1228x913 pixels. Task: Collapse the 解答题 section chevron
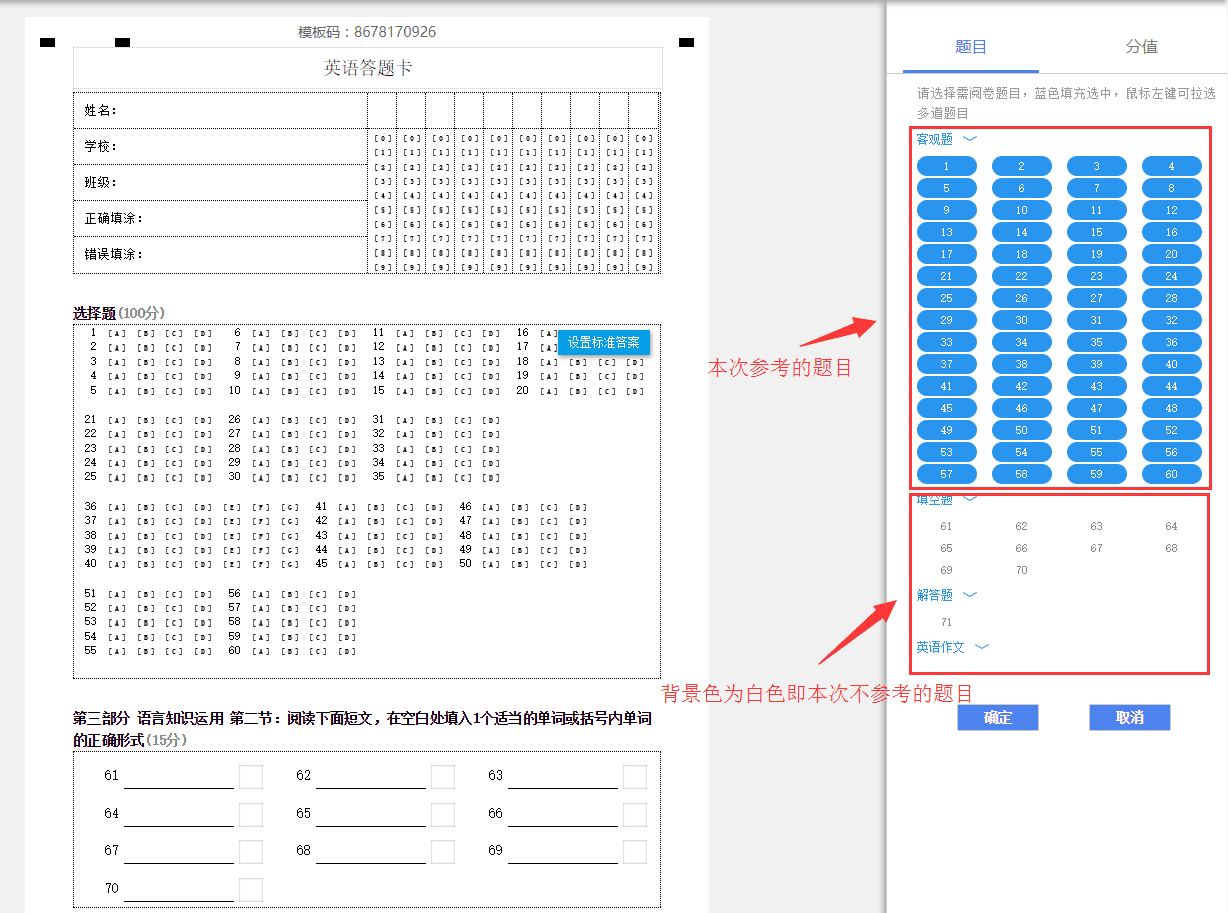tap(969, 595)
